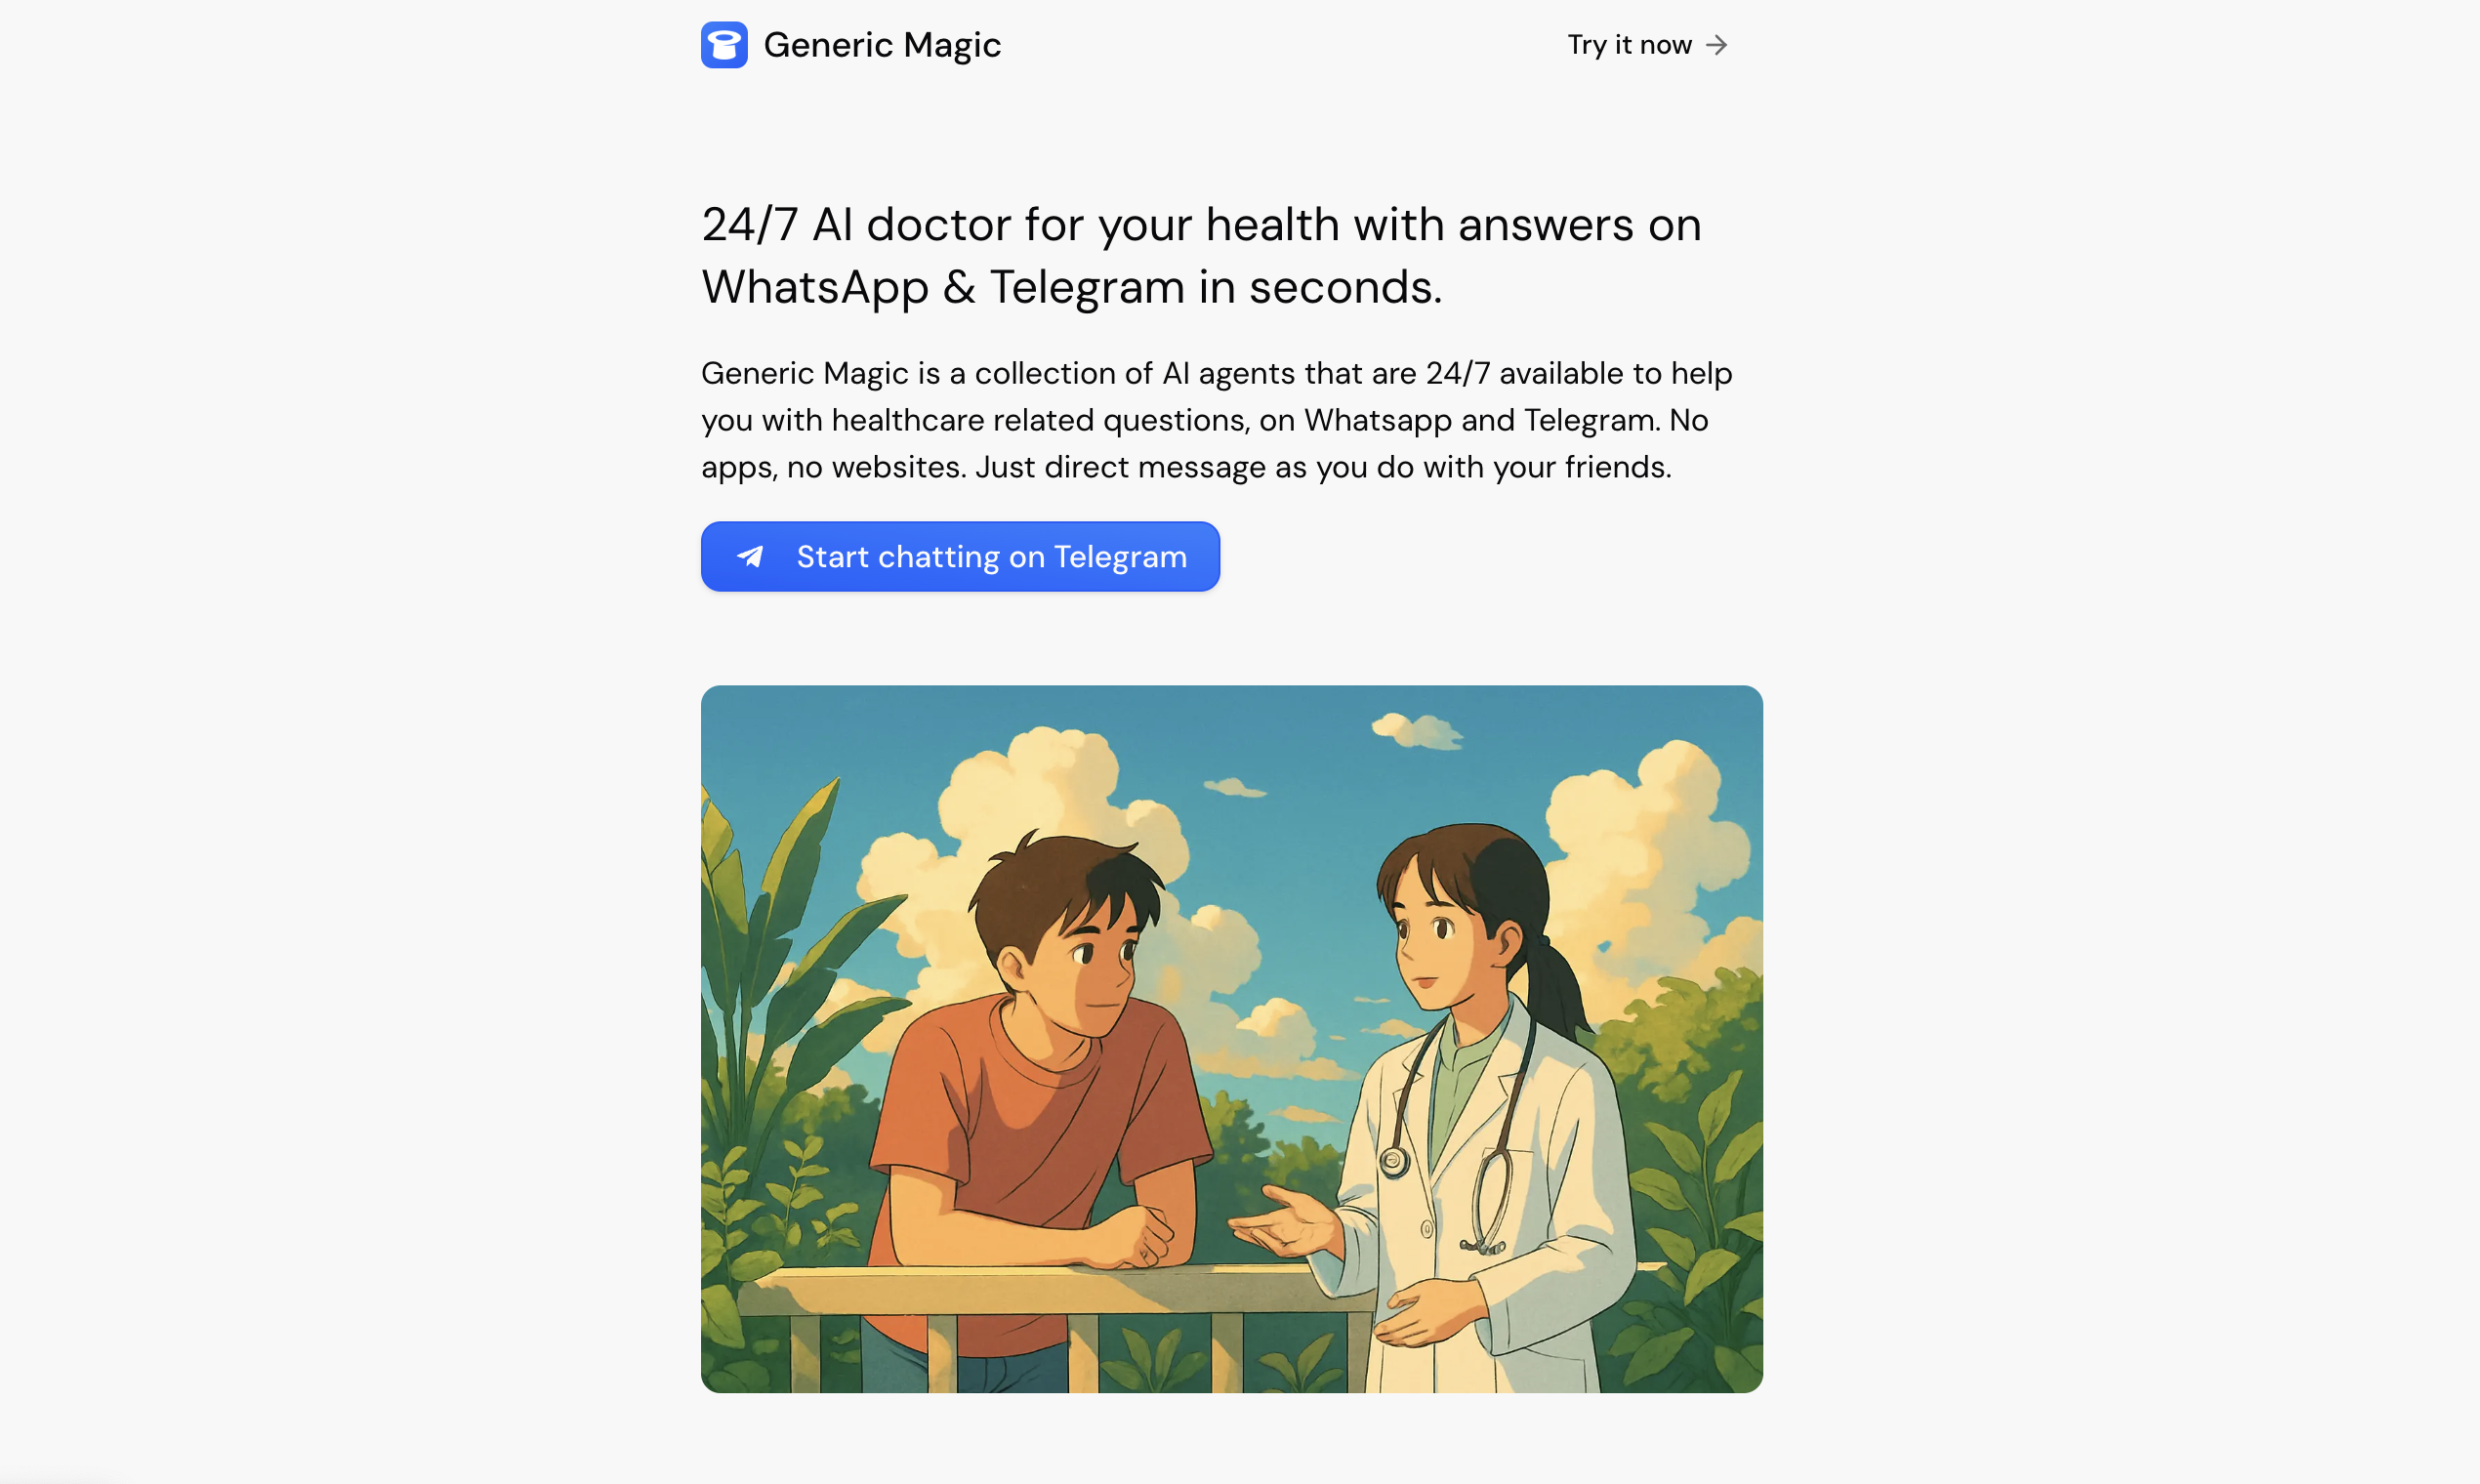Click the paper plane icon in Telegram button
Viewport: 2480px width, 1484px height.
tap(750, 557)
